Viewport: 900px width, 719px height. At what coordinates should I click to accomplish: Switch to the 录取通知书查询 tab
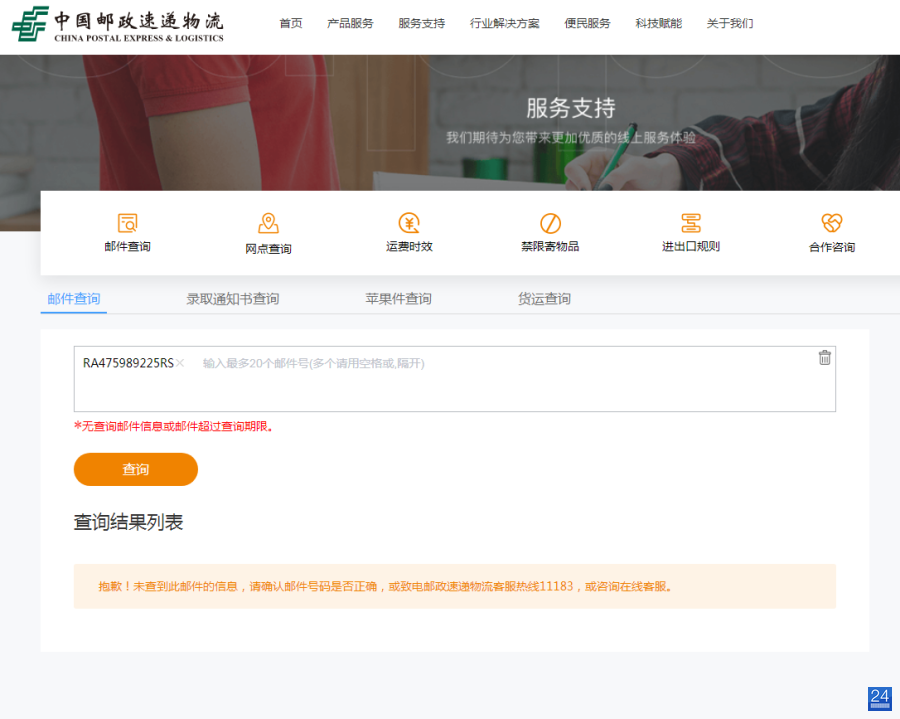pyautogui.click(x=232, y=299)
